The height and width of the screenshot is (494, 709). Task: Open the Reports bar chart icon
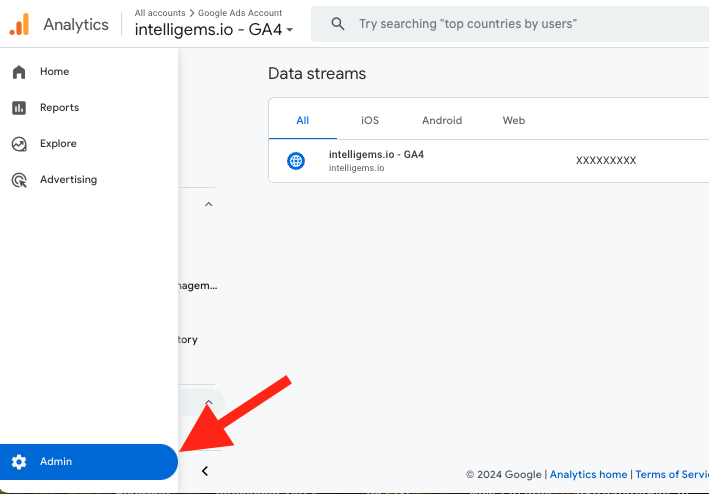pyautogui.click(x=19, y=108)
